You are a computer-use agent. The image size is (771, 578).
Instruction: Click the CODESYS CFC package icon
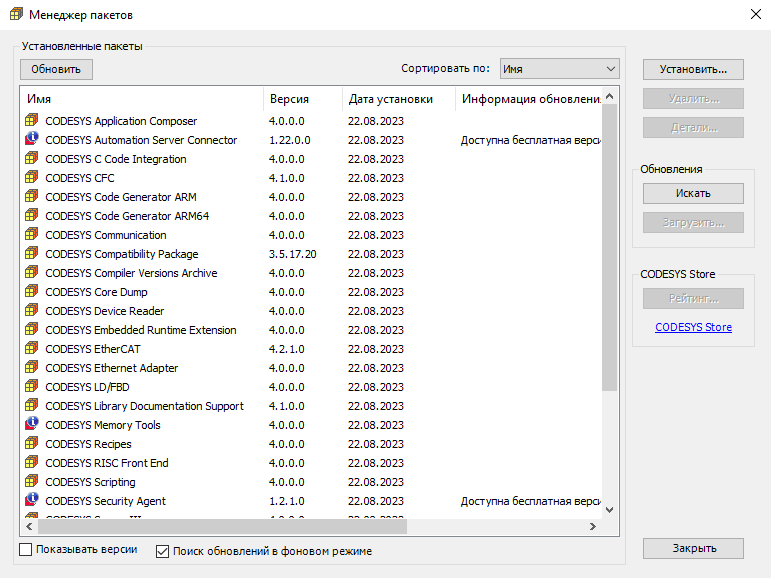pos(32,178)
